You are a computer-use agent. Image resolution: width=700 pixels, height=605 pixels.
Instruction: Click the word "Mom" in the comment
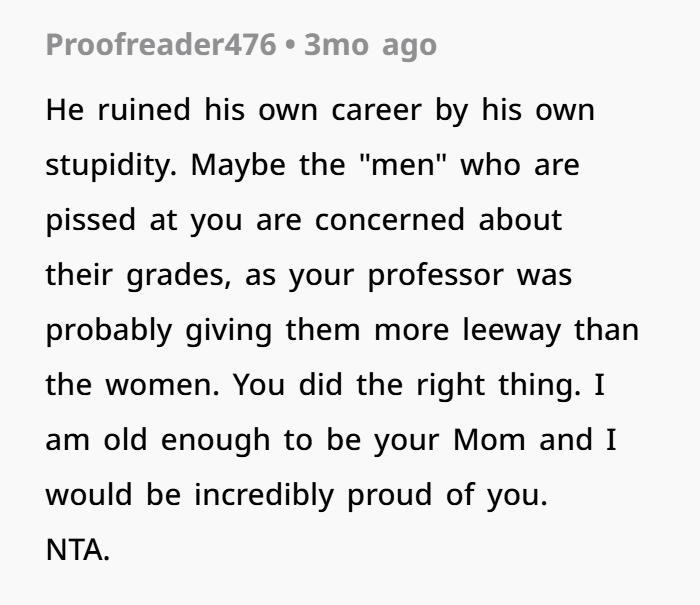click(x=489, y=440)
